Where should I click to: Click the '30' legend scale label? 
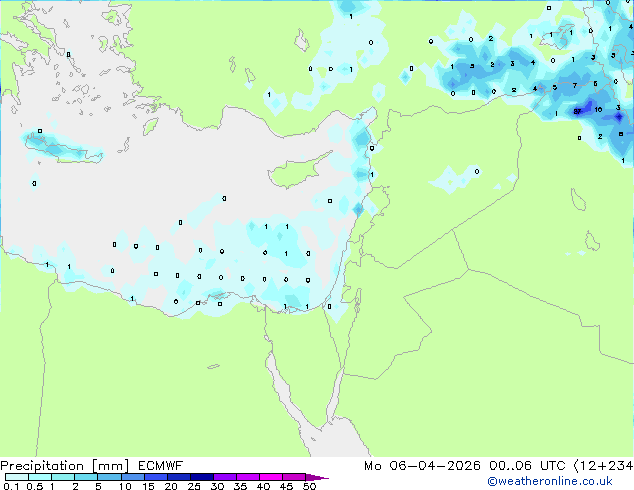[217, 486]
